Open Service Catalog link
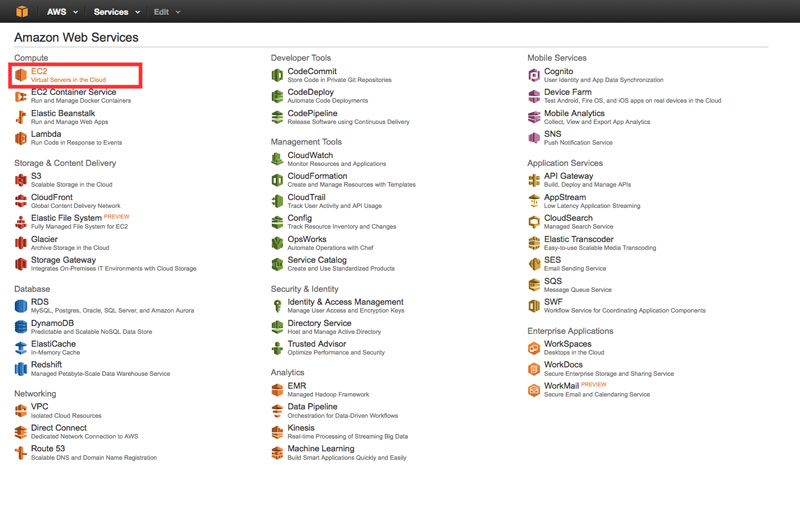Screen dimensions: 800x530 [x=317, y=260]
